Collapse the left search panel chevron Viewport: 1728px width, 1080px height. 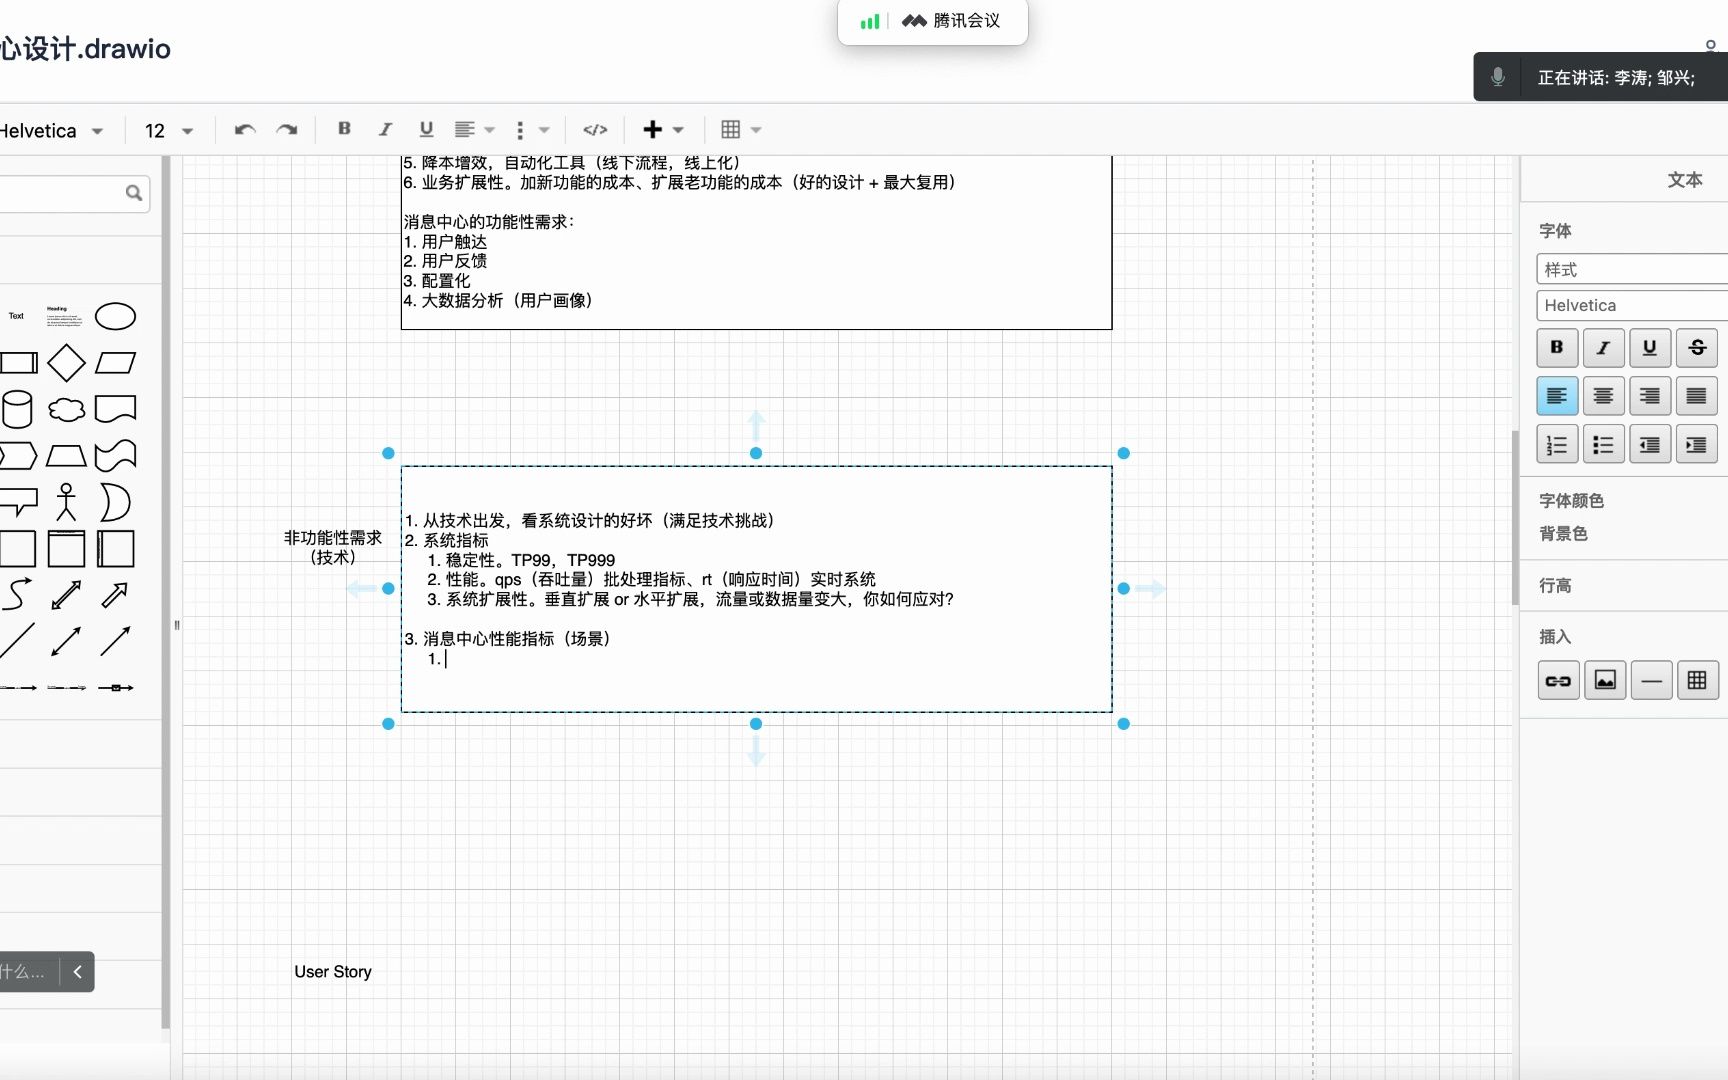(77, 971)
